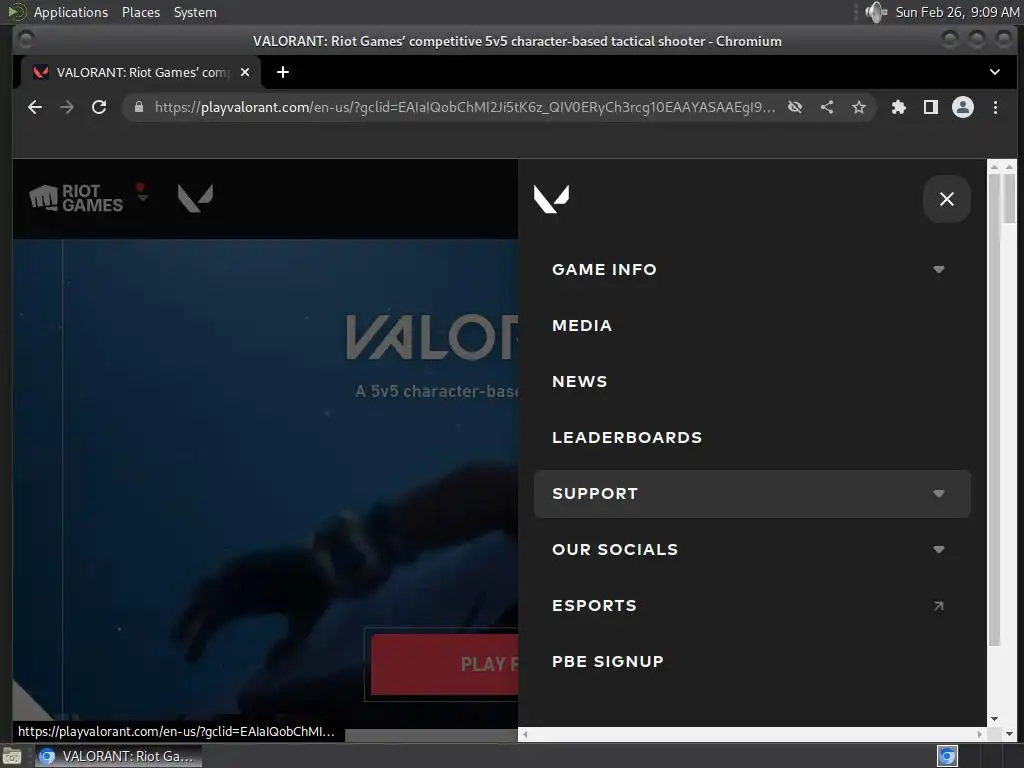Click the Game Info dropdown arrow
This screenshot has height=768, width=1024.
(938, 270)
